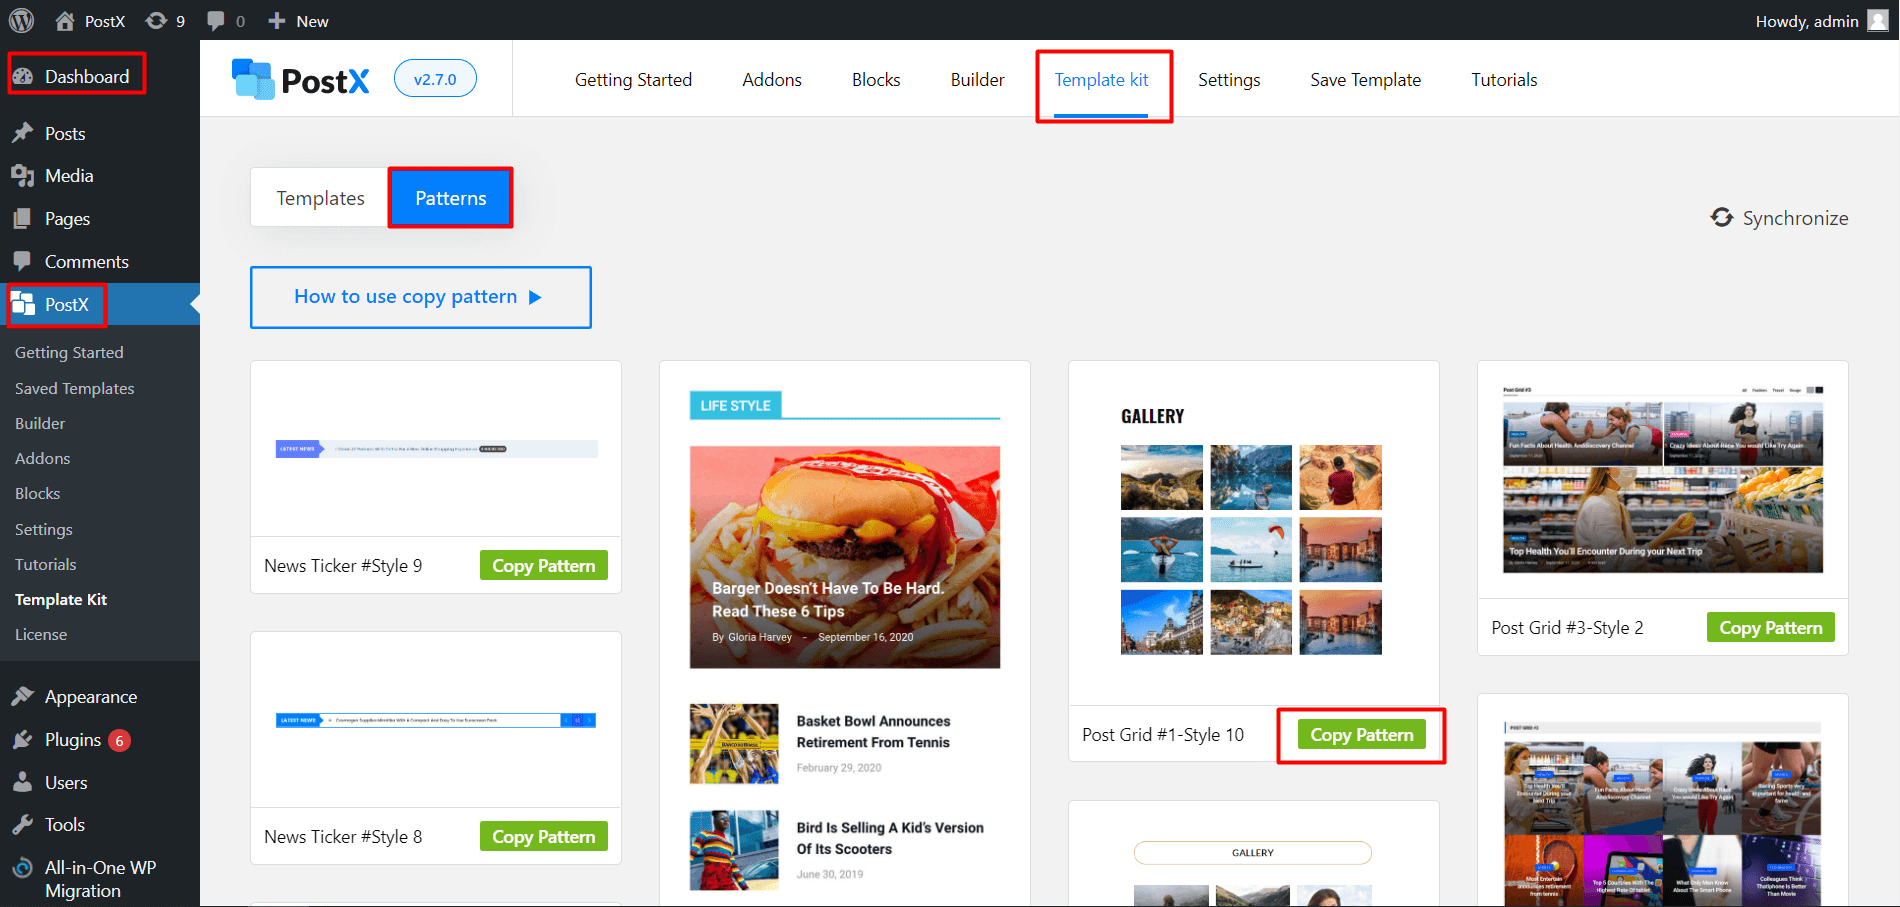This screenshot has height=907, width=1900.
Task: Click the Gallery pattern preview thumbnail
Action: tap(1251, 535)
